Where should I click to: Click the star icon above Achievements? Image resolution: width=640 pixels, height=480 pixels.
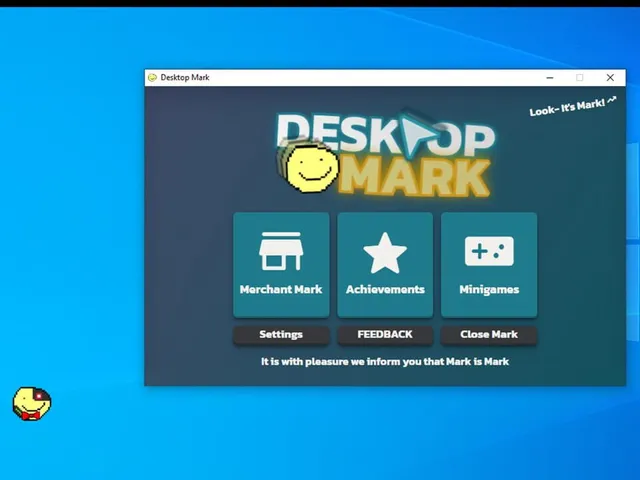point(385,253)
